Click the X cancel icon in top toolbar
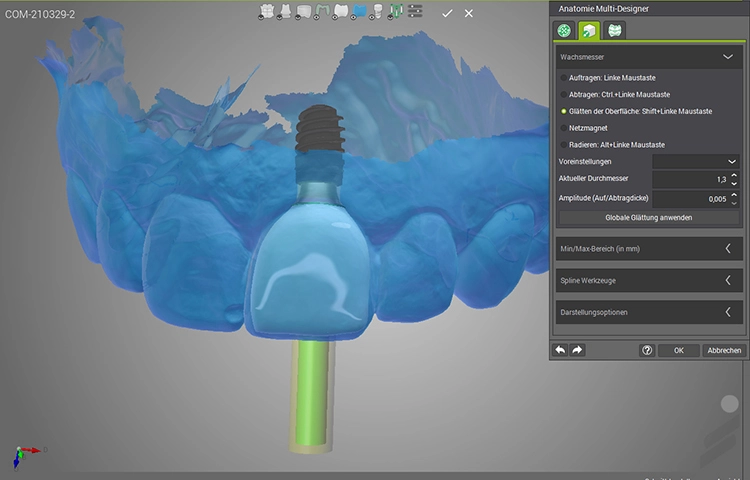The width and height of the screenshot is (750, 480). pyautogui.click(x=469, y=13)
